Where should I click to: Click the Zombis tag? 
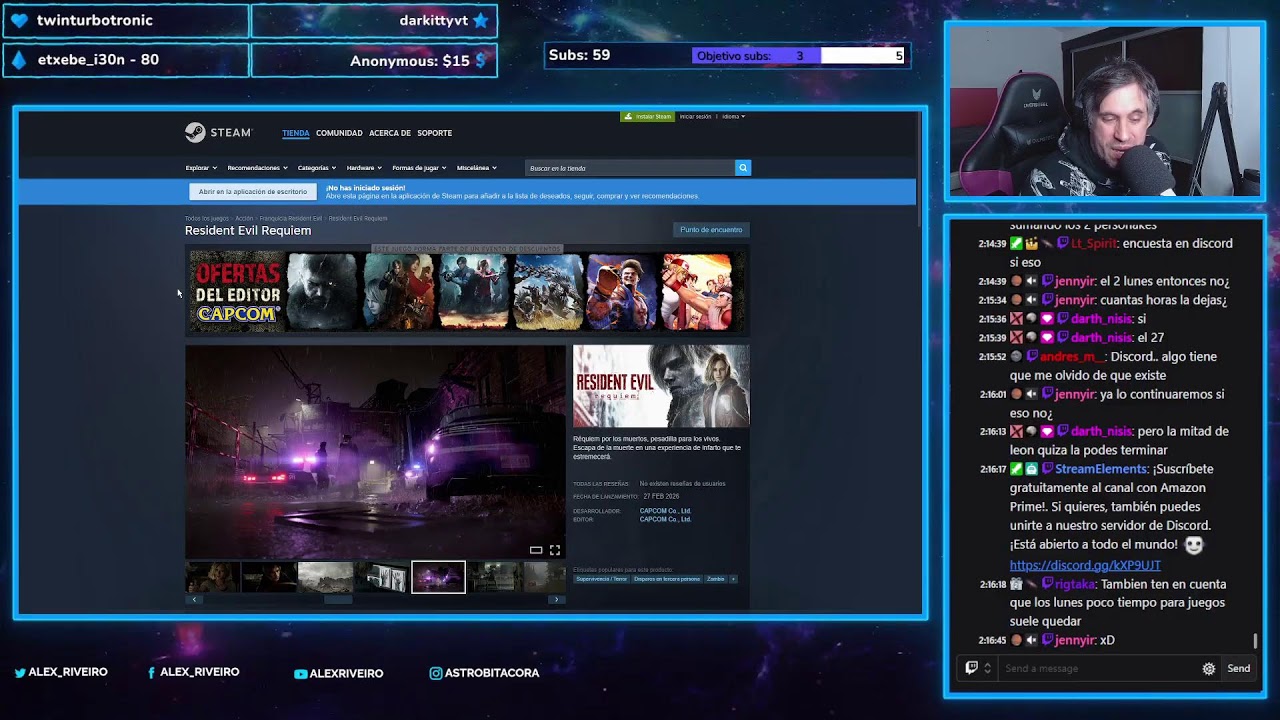click(x=715, y=579)
